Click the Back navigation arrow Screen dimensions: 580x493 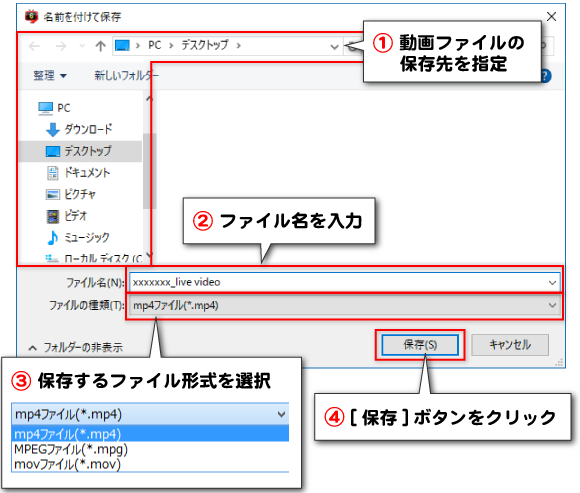[x=34, y=46]
